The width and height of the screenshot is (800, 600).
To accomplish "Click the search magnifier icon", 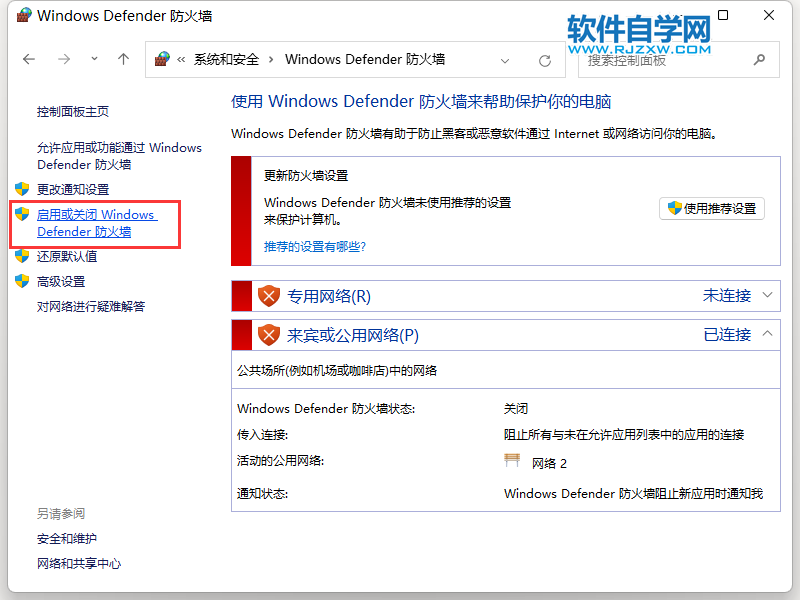I will [759, 60].
